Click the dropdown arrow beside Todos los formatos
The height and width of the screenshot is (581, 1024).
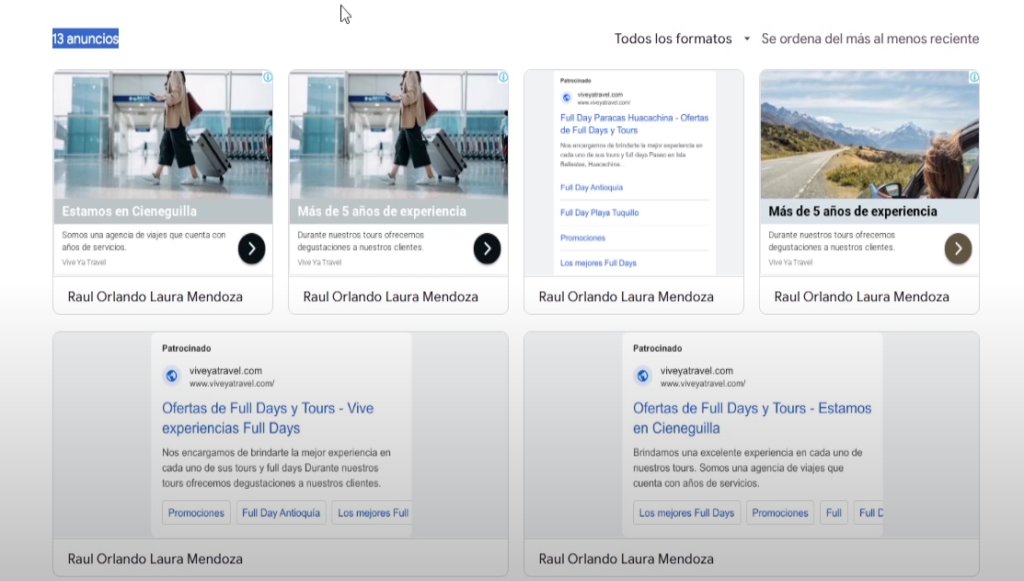(746, 39)
